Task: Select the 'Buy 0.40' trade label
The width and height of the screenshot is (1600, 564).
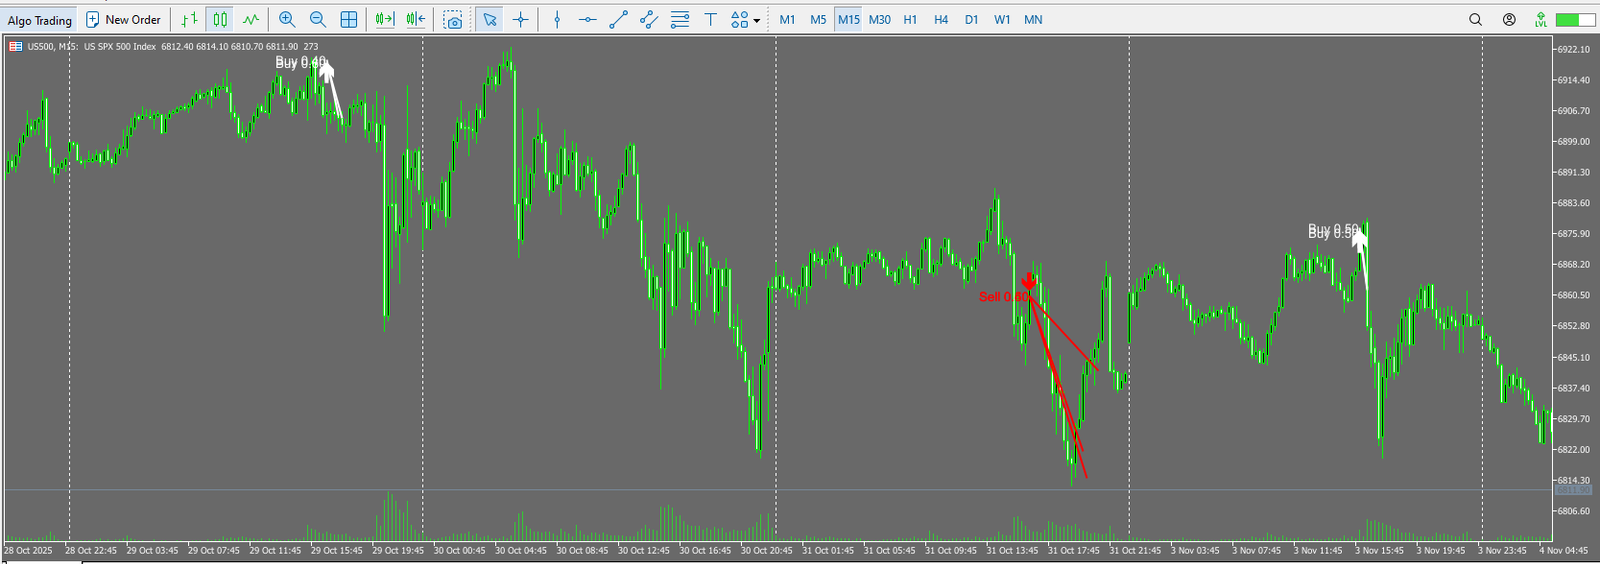Action: 301,62
